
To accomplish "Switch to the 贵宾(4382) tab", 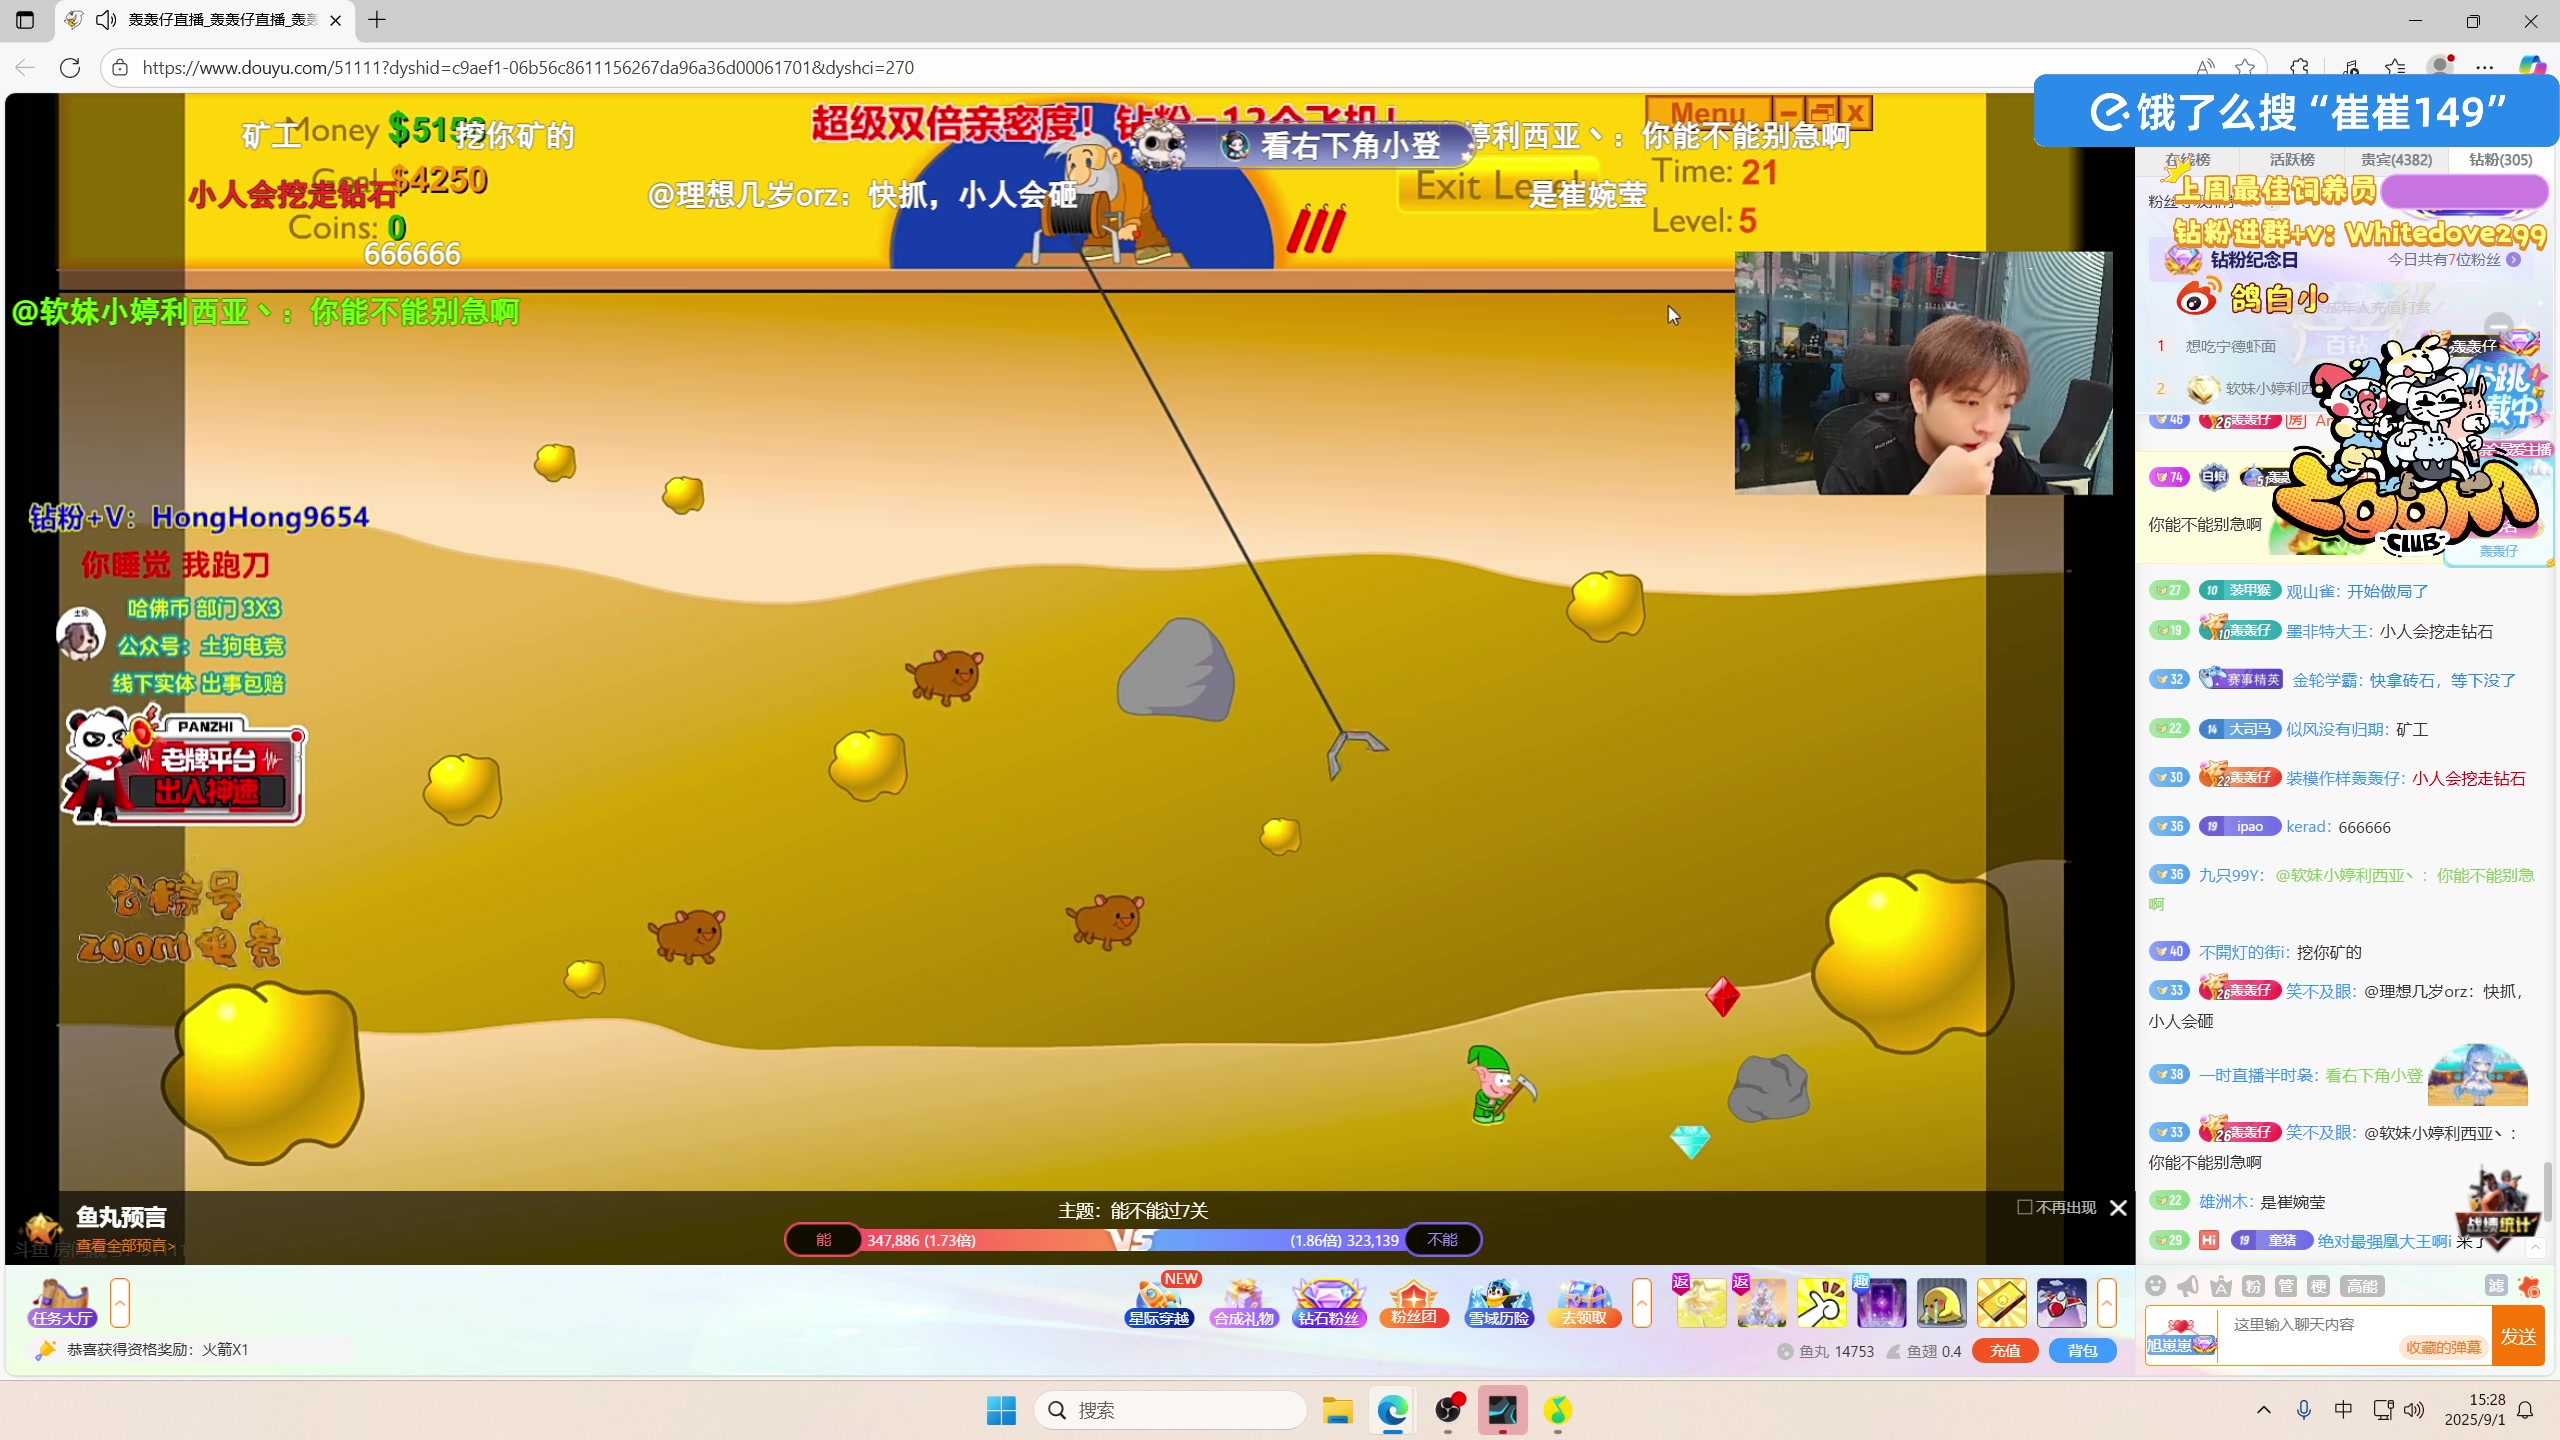I will pyautogui.click(x=2396, y=159).
